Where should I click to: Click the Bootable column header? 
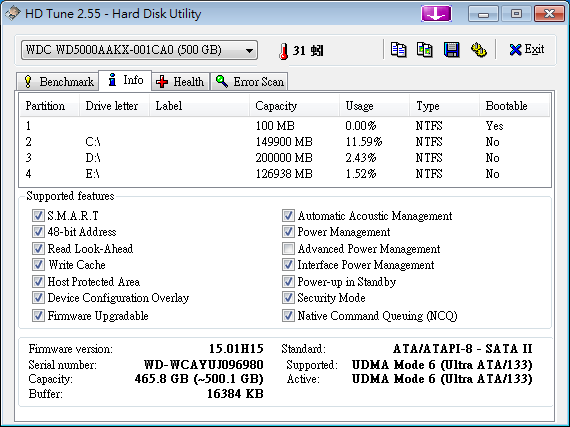(x=514, y=106)
